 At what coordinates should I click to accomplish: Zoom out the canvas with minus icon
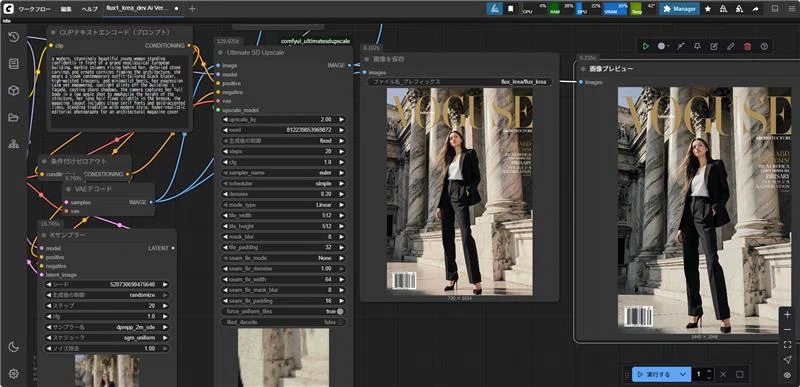click(x=787, y=330)
